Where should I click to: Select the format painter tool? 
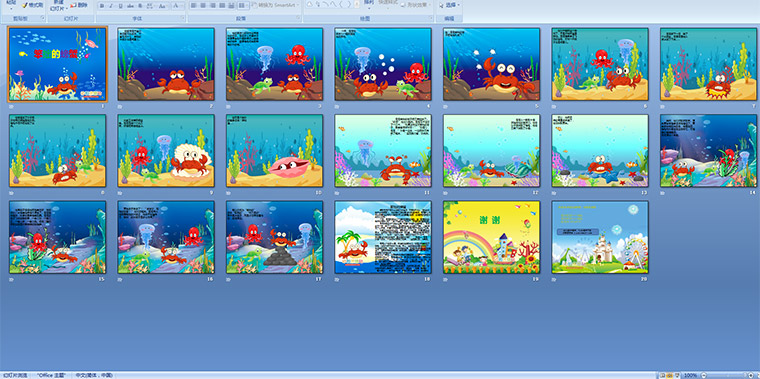32,5
